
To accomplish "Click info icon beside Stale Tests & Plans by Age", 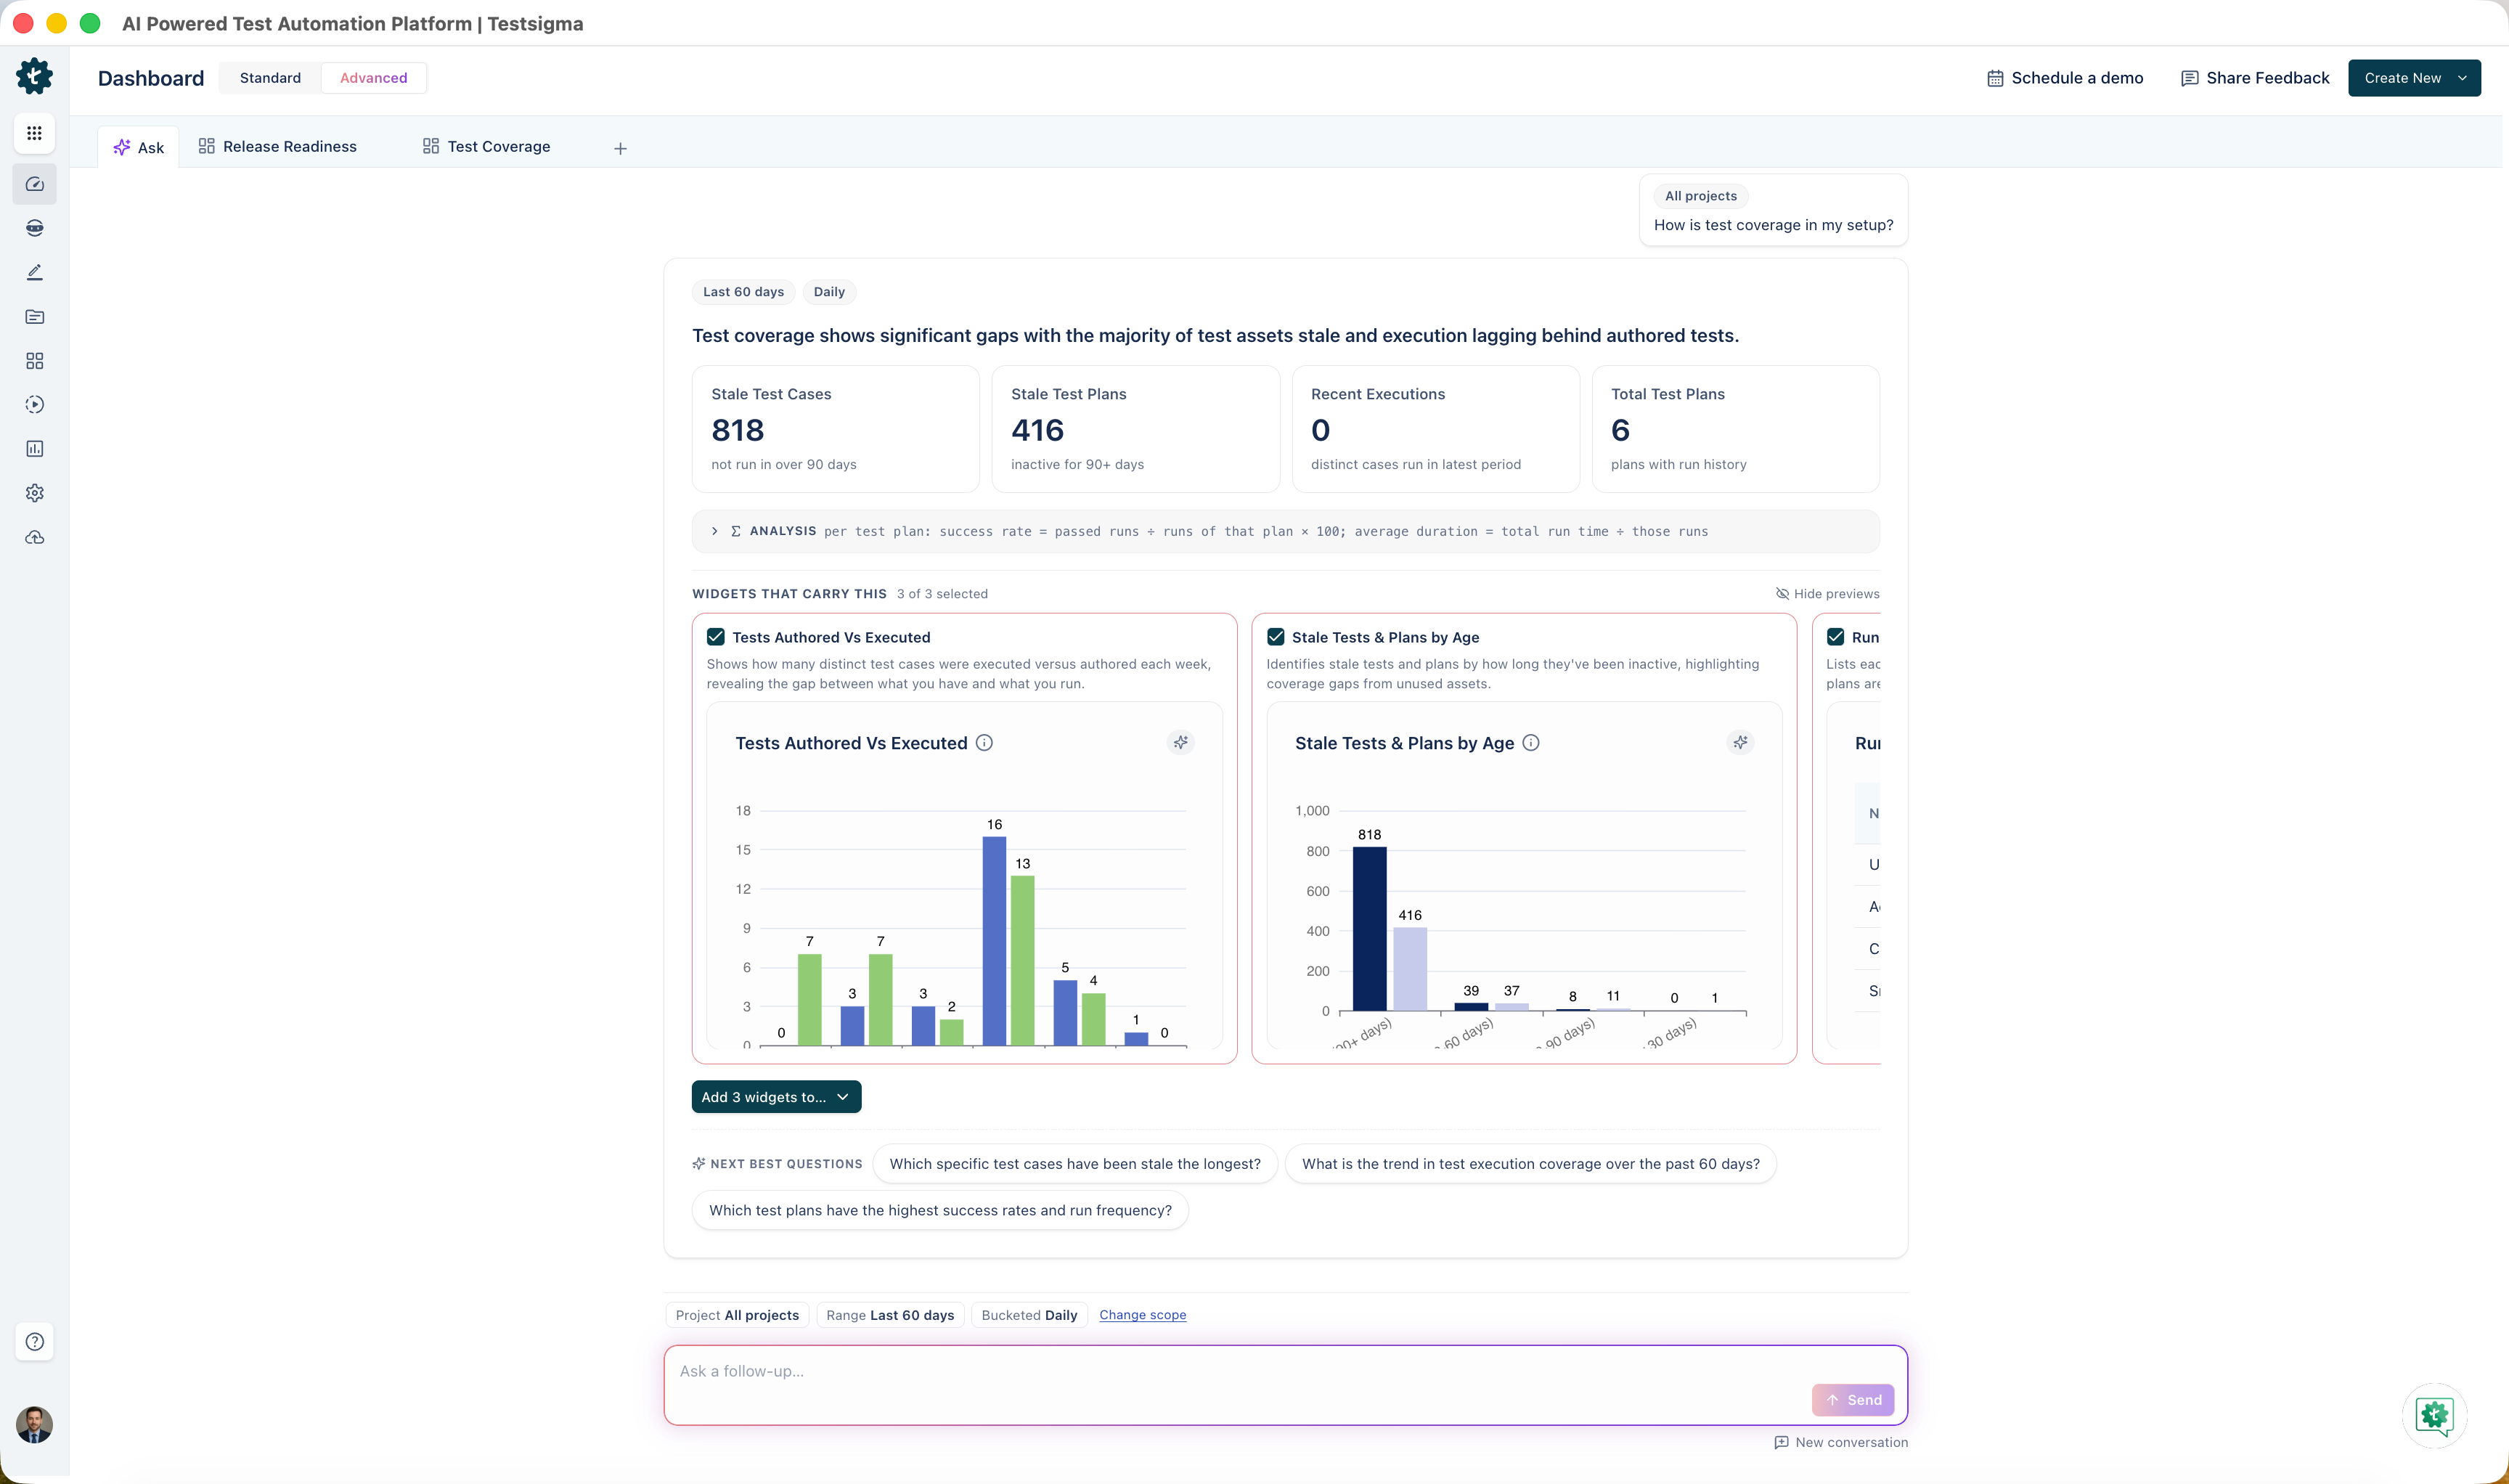I will point(1531,742).
